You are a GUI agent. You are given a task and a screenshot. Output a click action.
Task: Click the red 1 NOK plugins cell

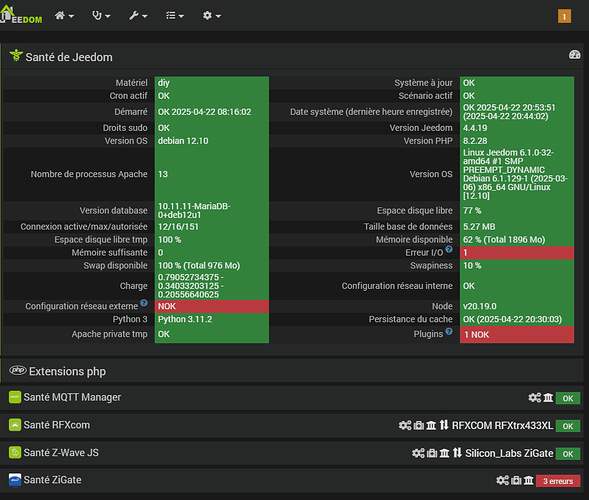point(517,334)
